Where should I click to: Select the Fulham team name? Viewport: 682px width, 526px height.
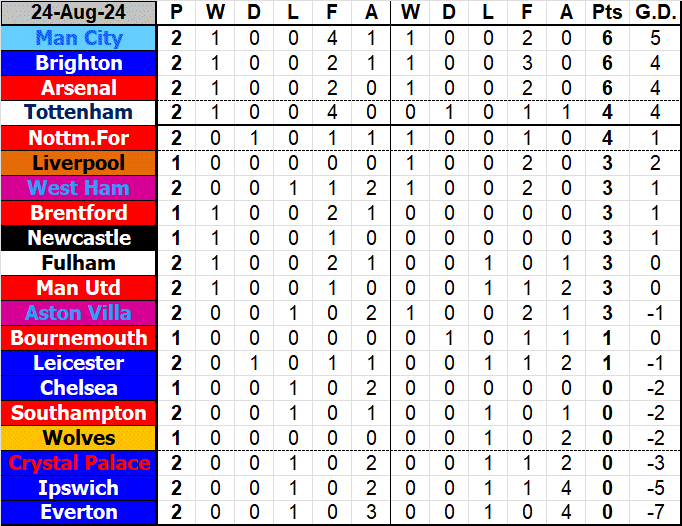(x=79, y=263)
